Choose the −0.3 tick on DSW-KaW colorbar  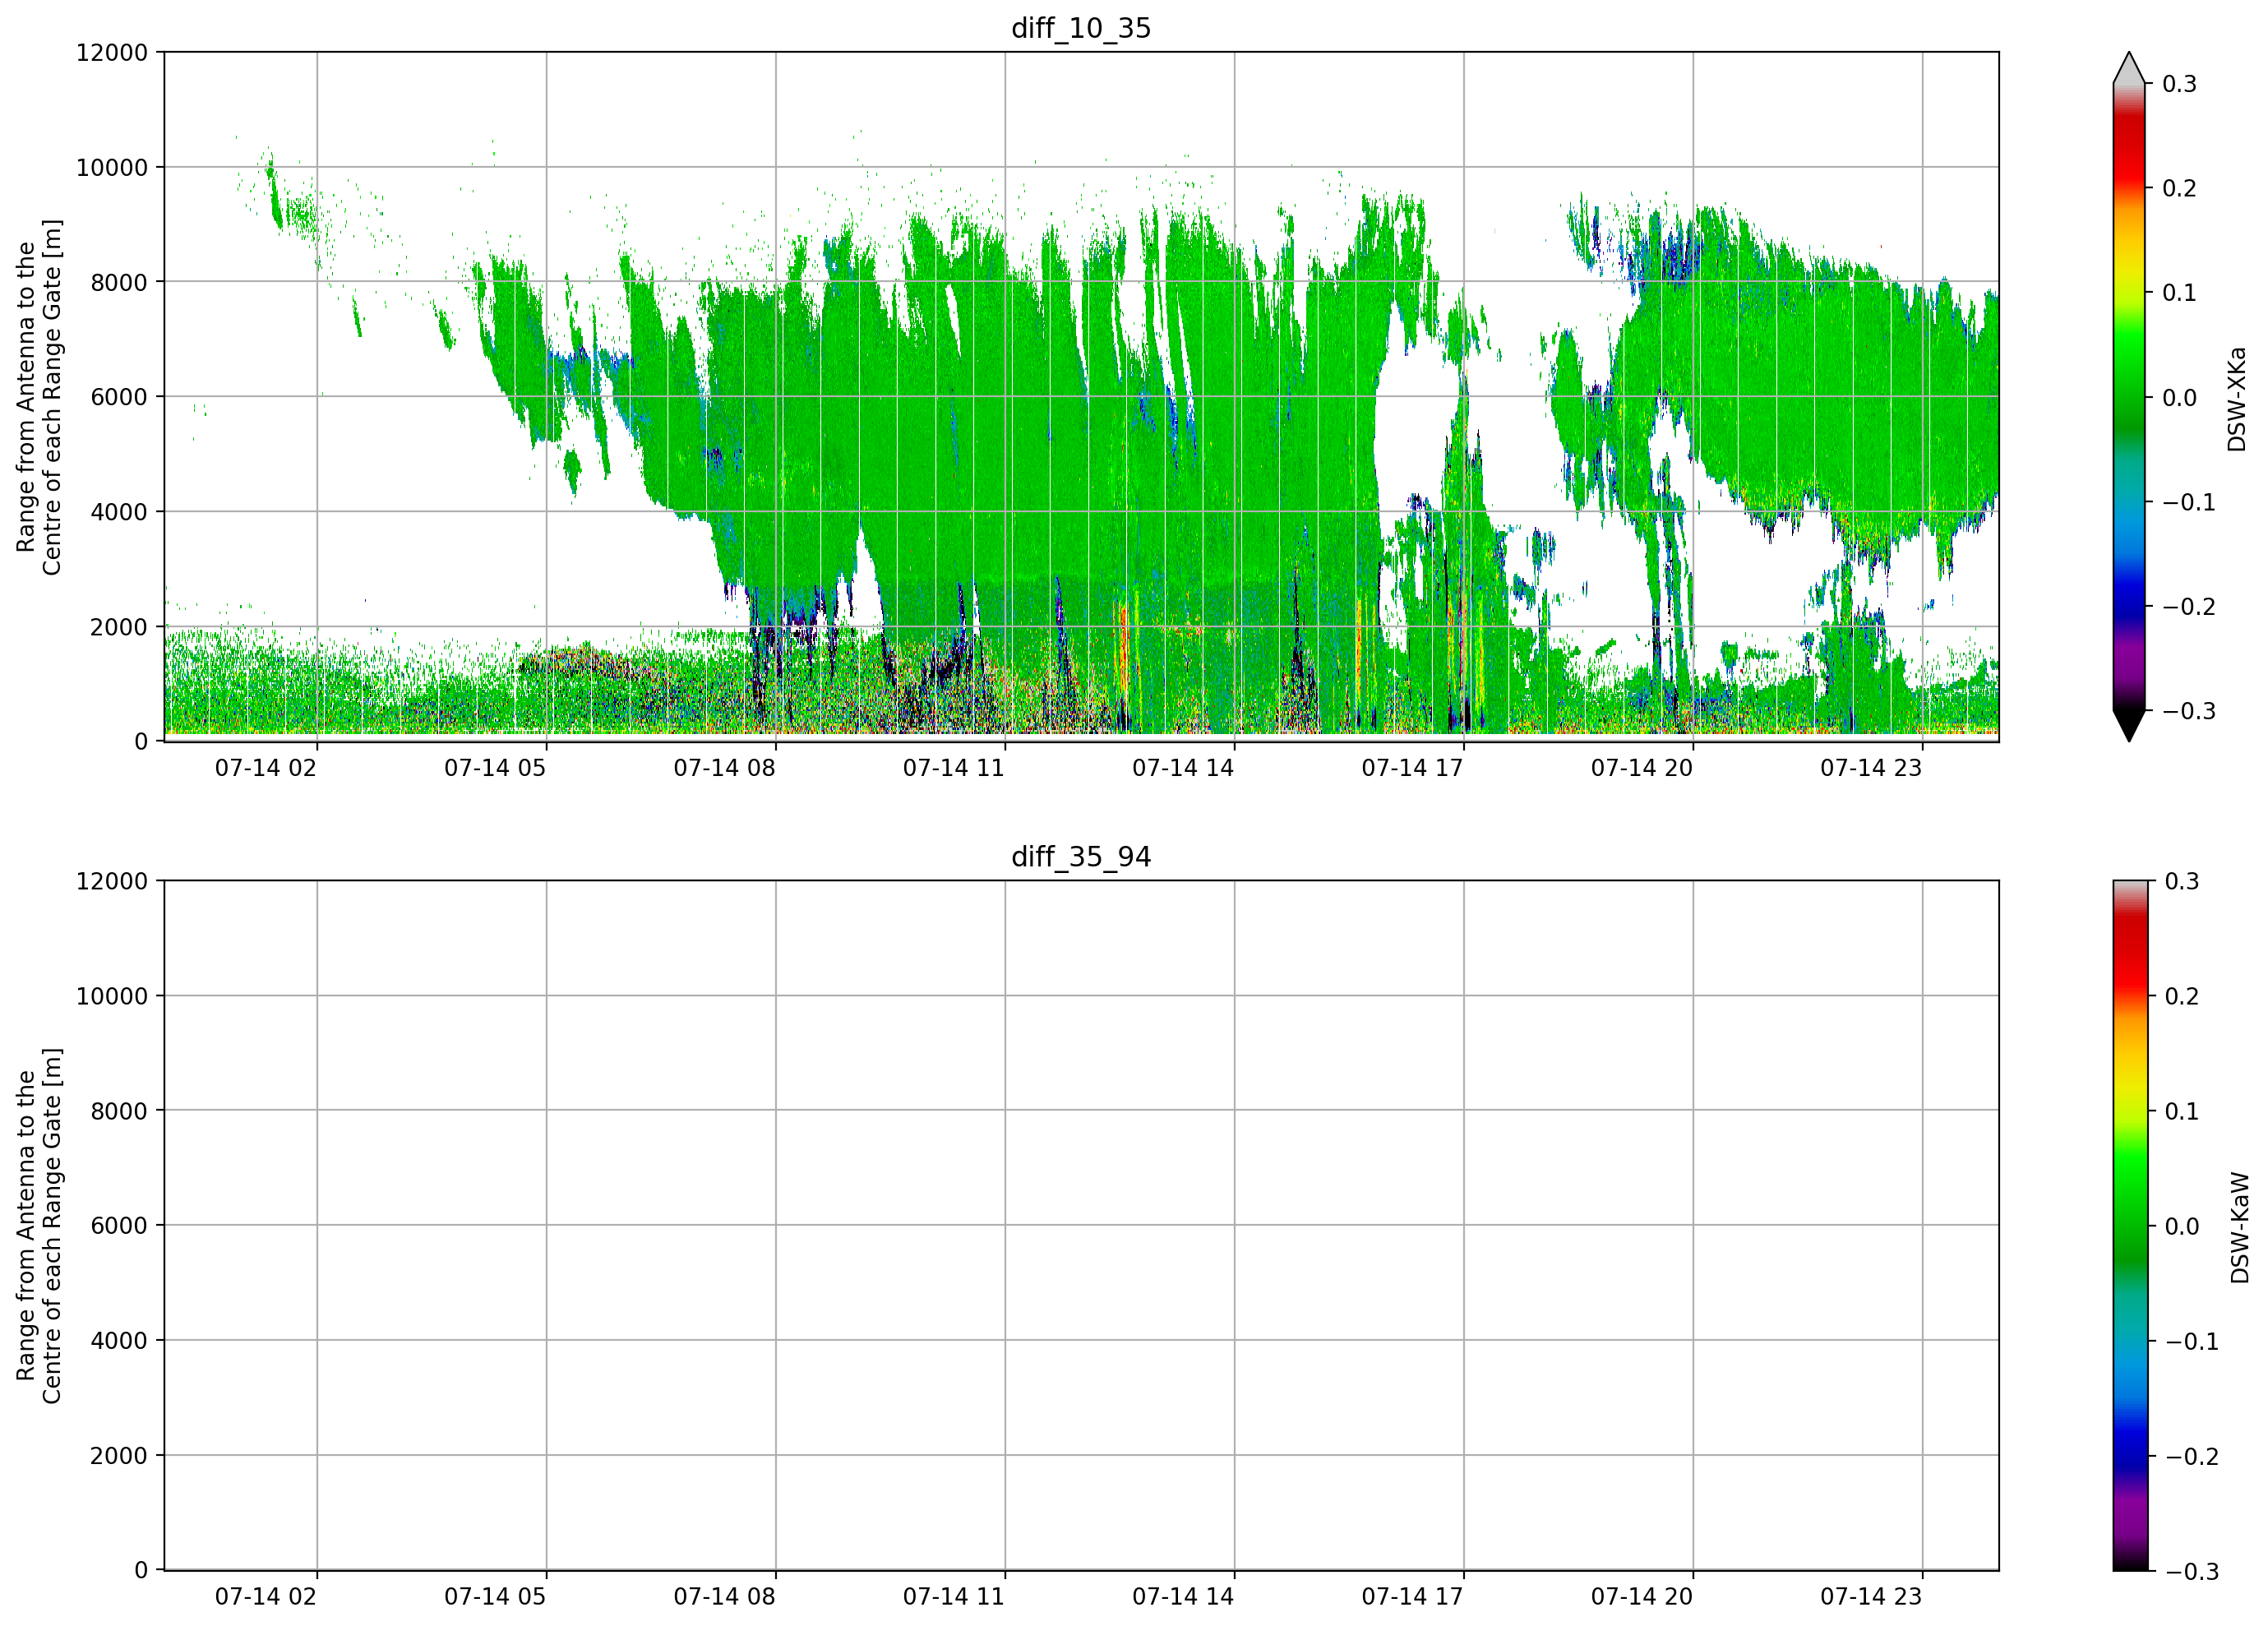[x=2192, y=1571]
